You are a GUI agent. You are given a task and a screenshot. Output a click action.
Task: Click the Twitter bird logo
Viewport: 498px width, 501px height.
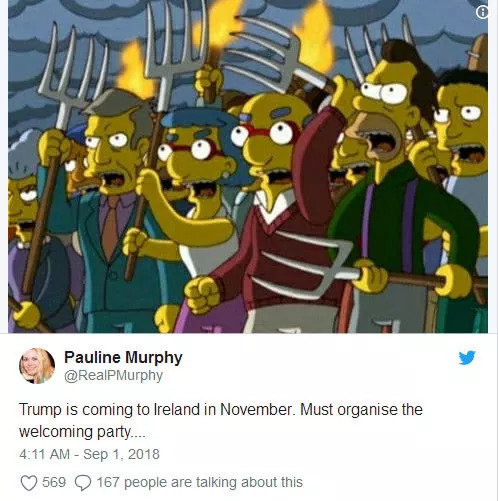(467, 358)
